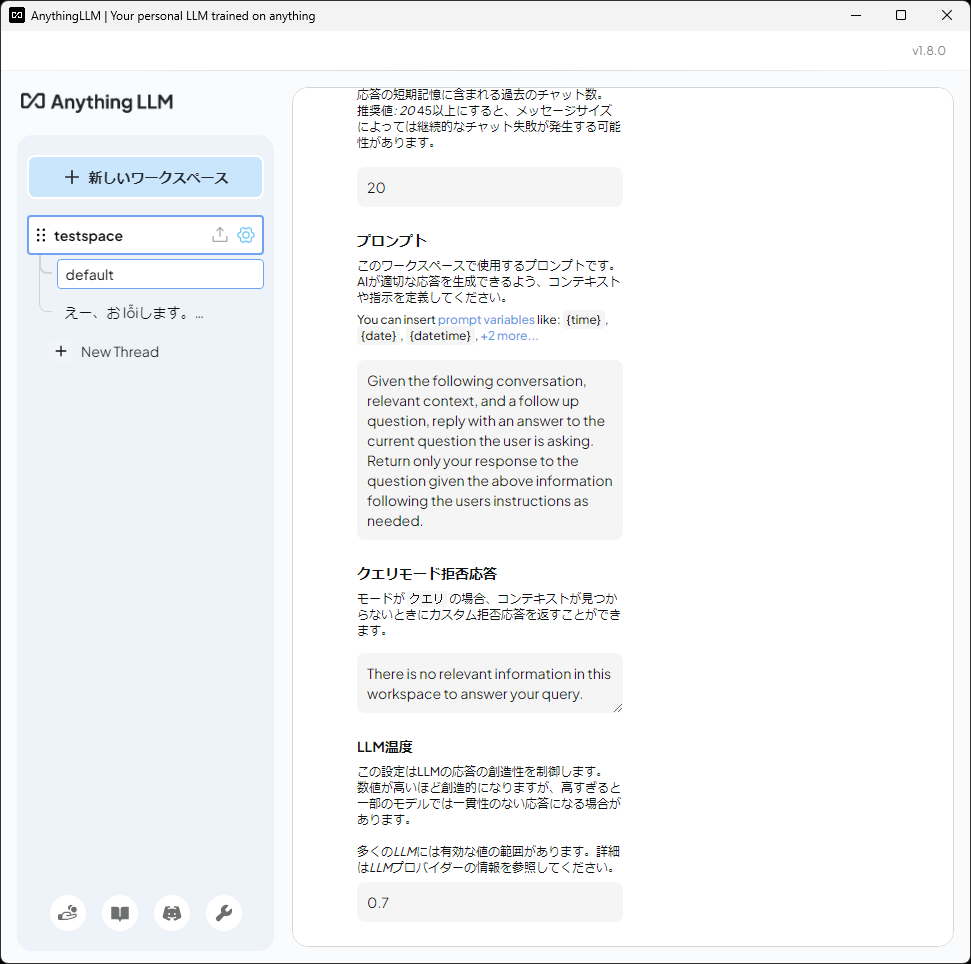
Task: Click the support hand icon at bottom
Action: (x=67, y=913)
